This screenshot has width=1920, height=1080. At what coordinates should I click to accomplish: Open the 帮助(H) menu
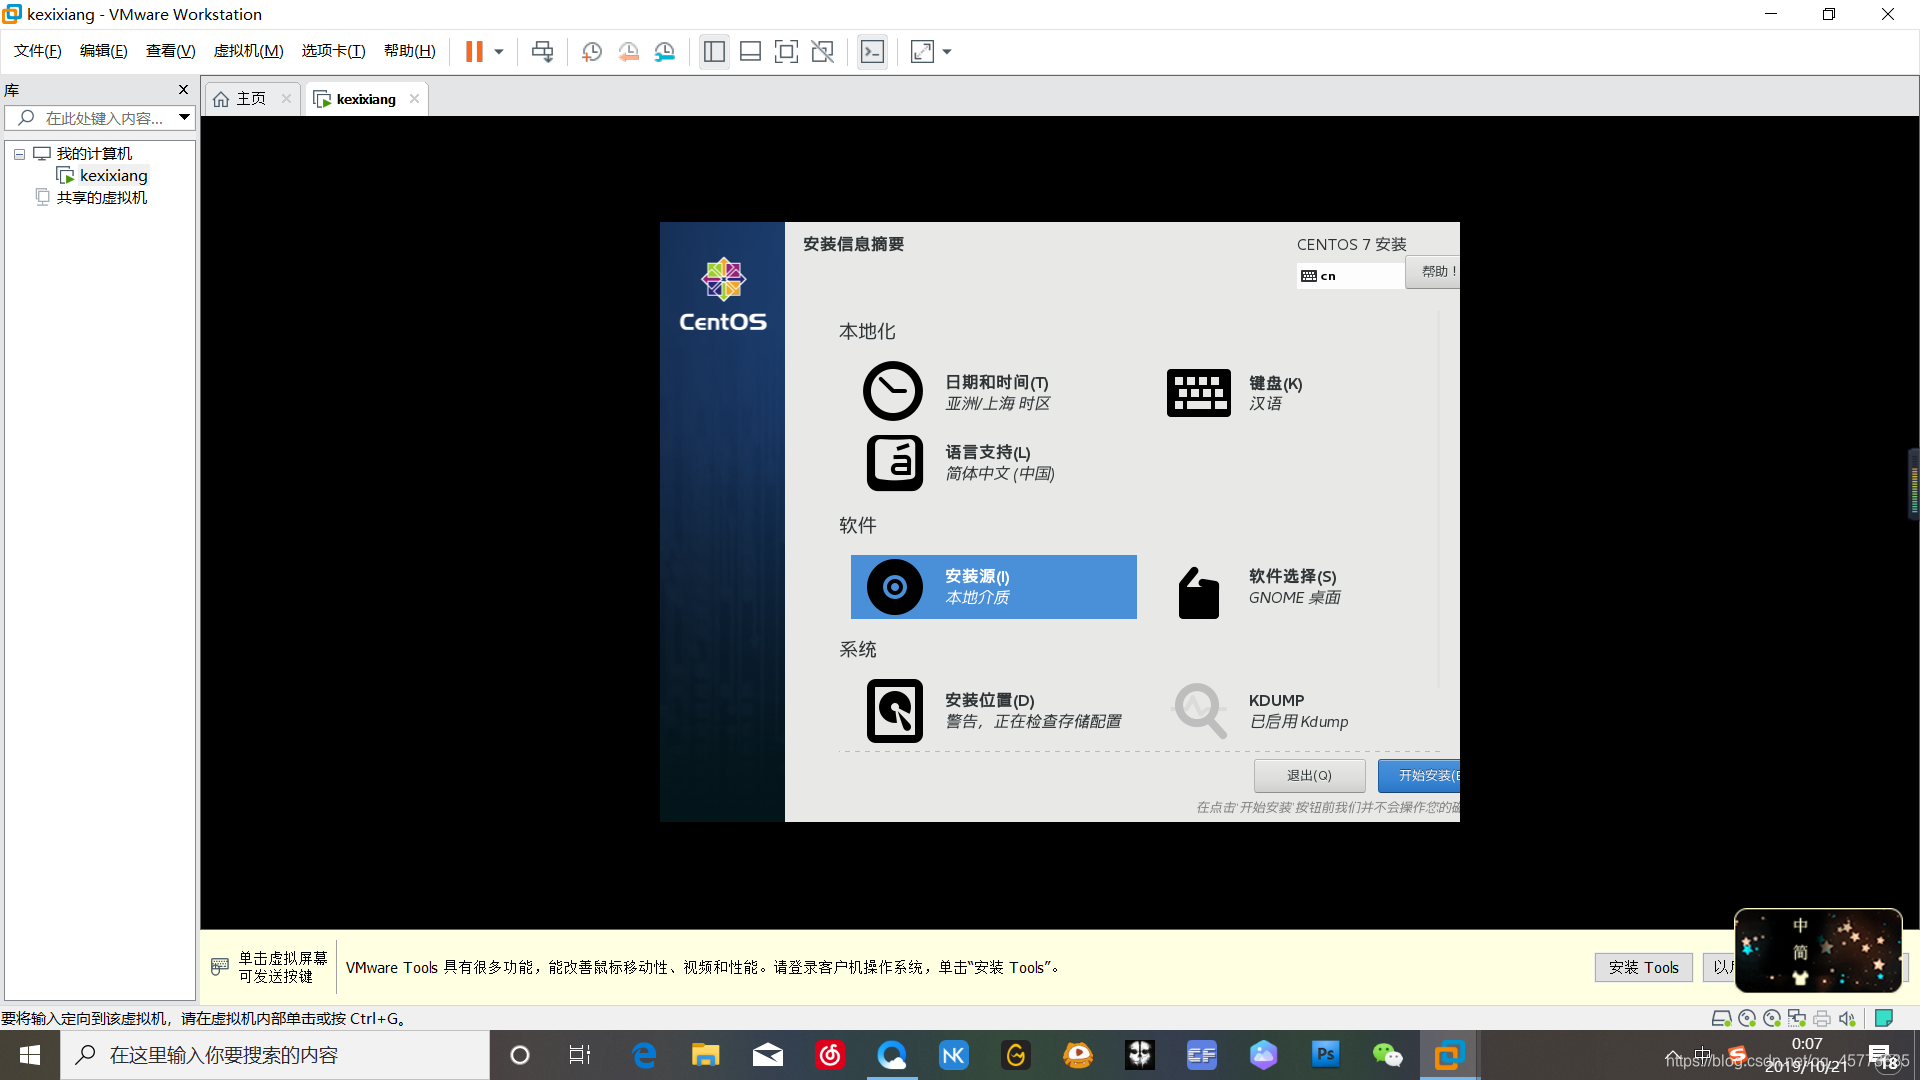[x=410, y=51]
